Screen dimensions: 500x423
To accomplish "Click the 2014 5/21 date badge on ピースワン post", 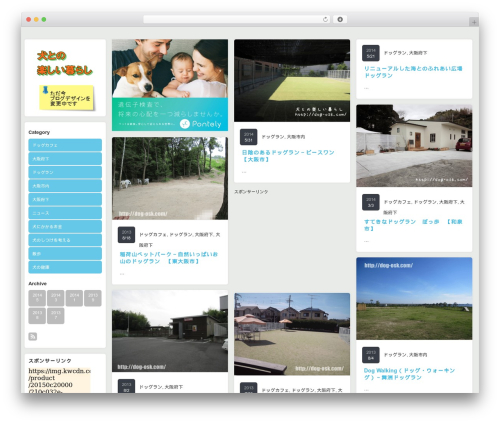I will (x=248, y=137).
